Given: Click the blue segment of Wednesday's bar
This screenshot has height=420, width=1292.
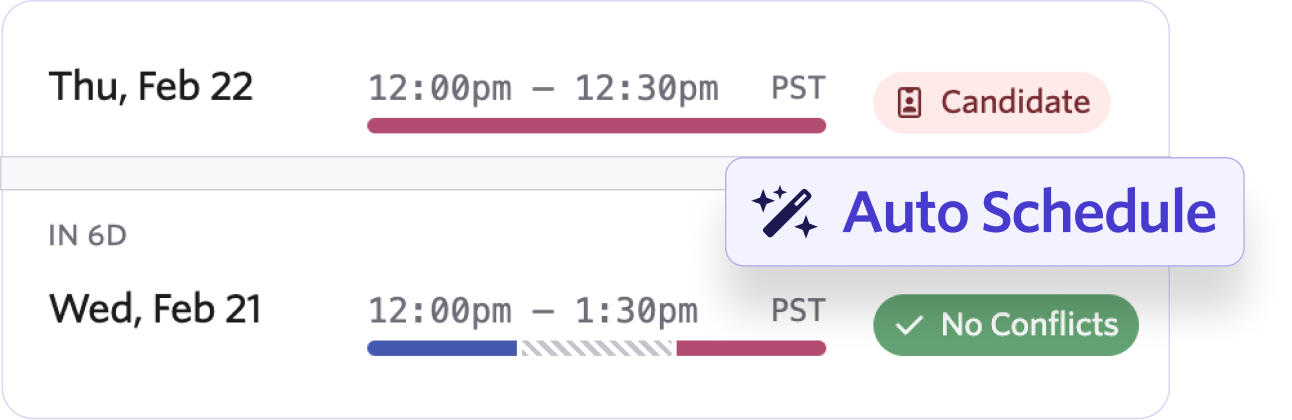Looking at the screenshot, I should [442, 348].
